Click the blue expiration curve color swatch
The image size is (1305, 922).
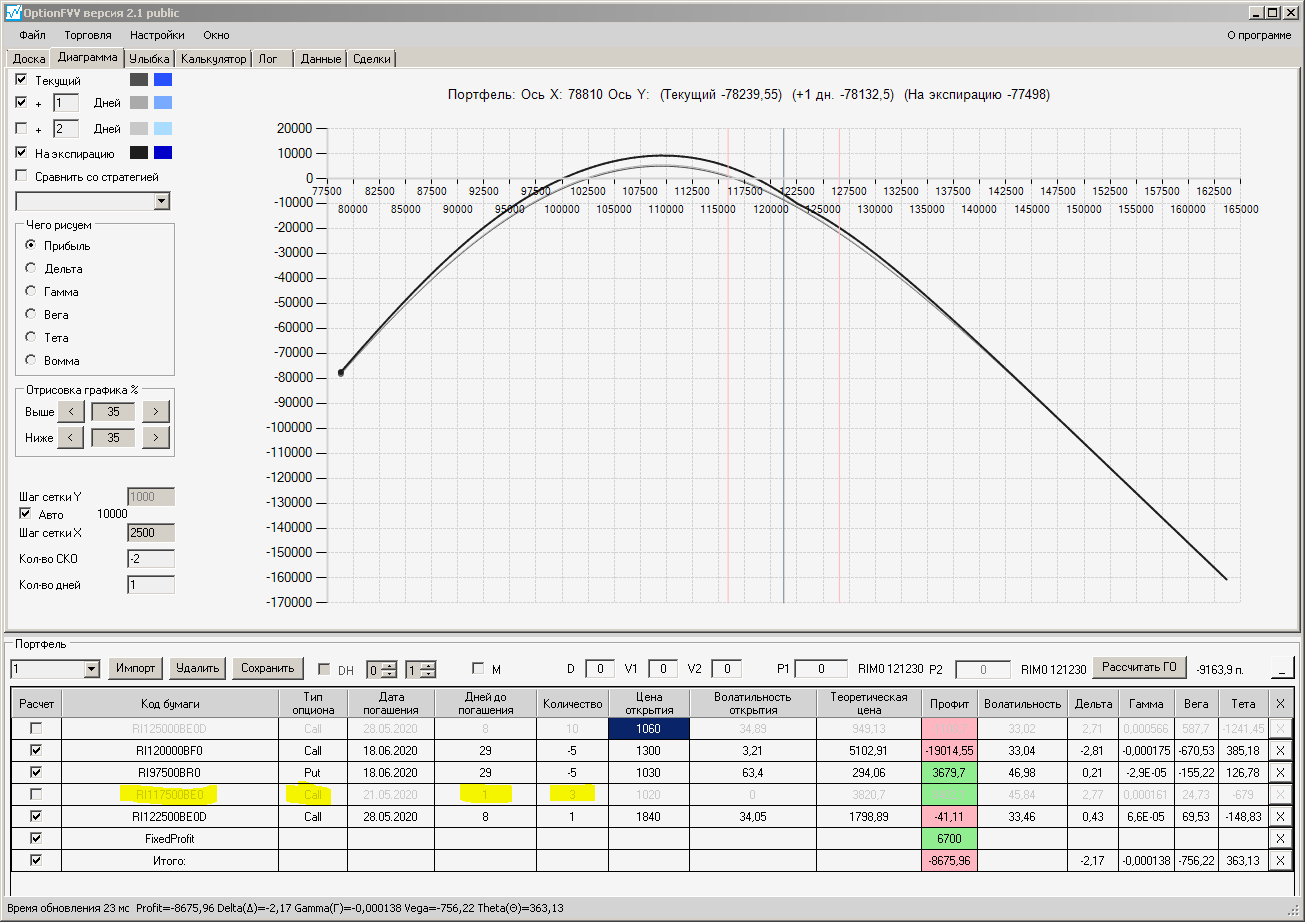click(x=163, y=153)
